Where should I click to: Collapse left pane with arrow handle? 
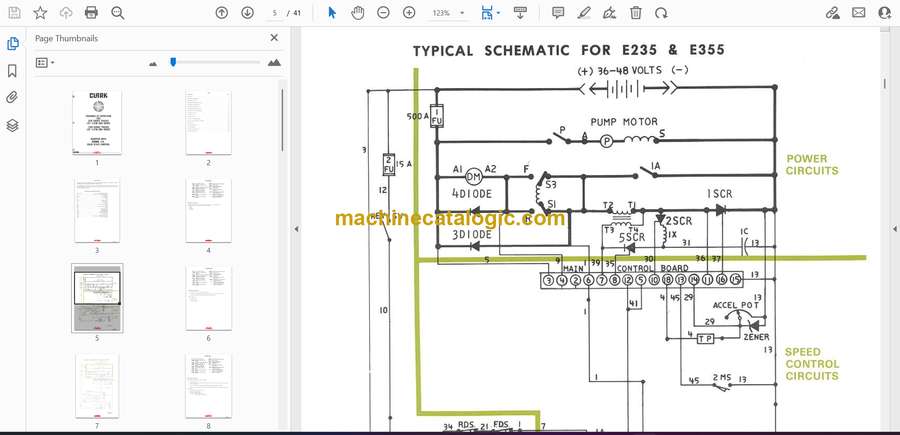click(x=296, y=229)
